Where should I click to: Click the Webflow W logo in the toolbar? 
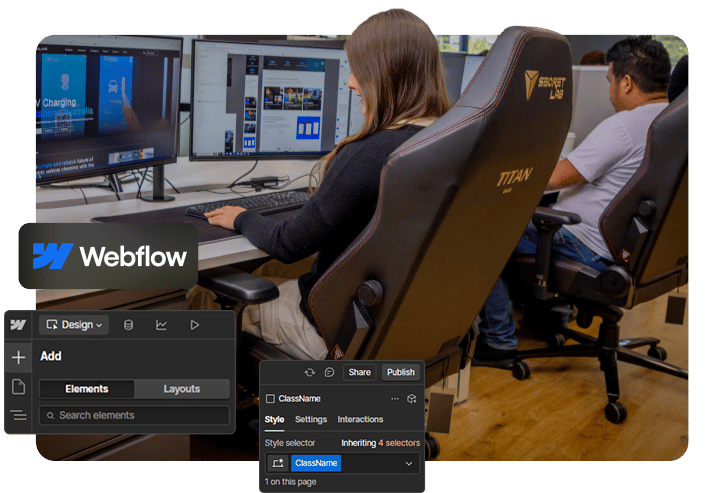[18, 325]
